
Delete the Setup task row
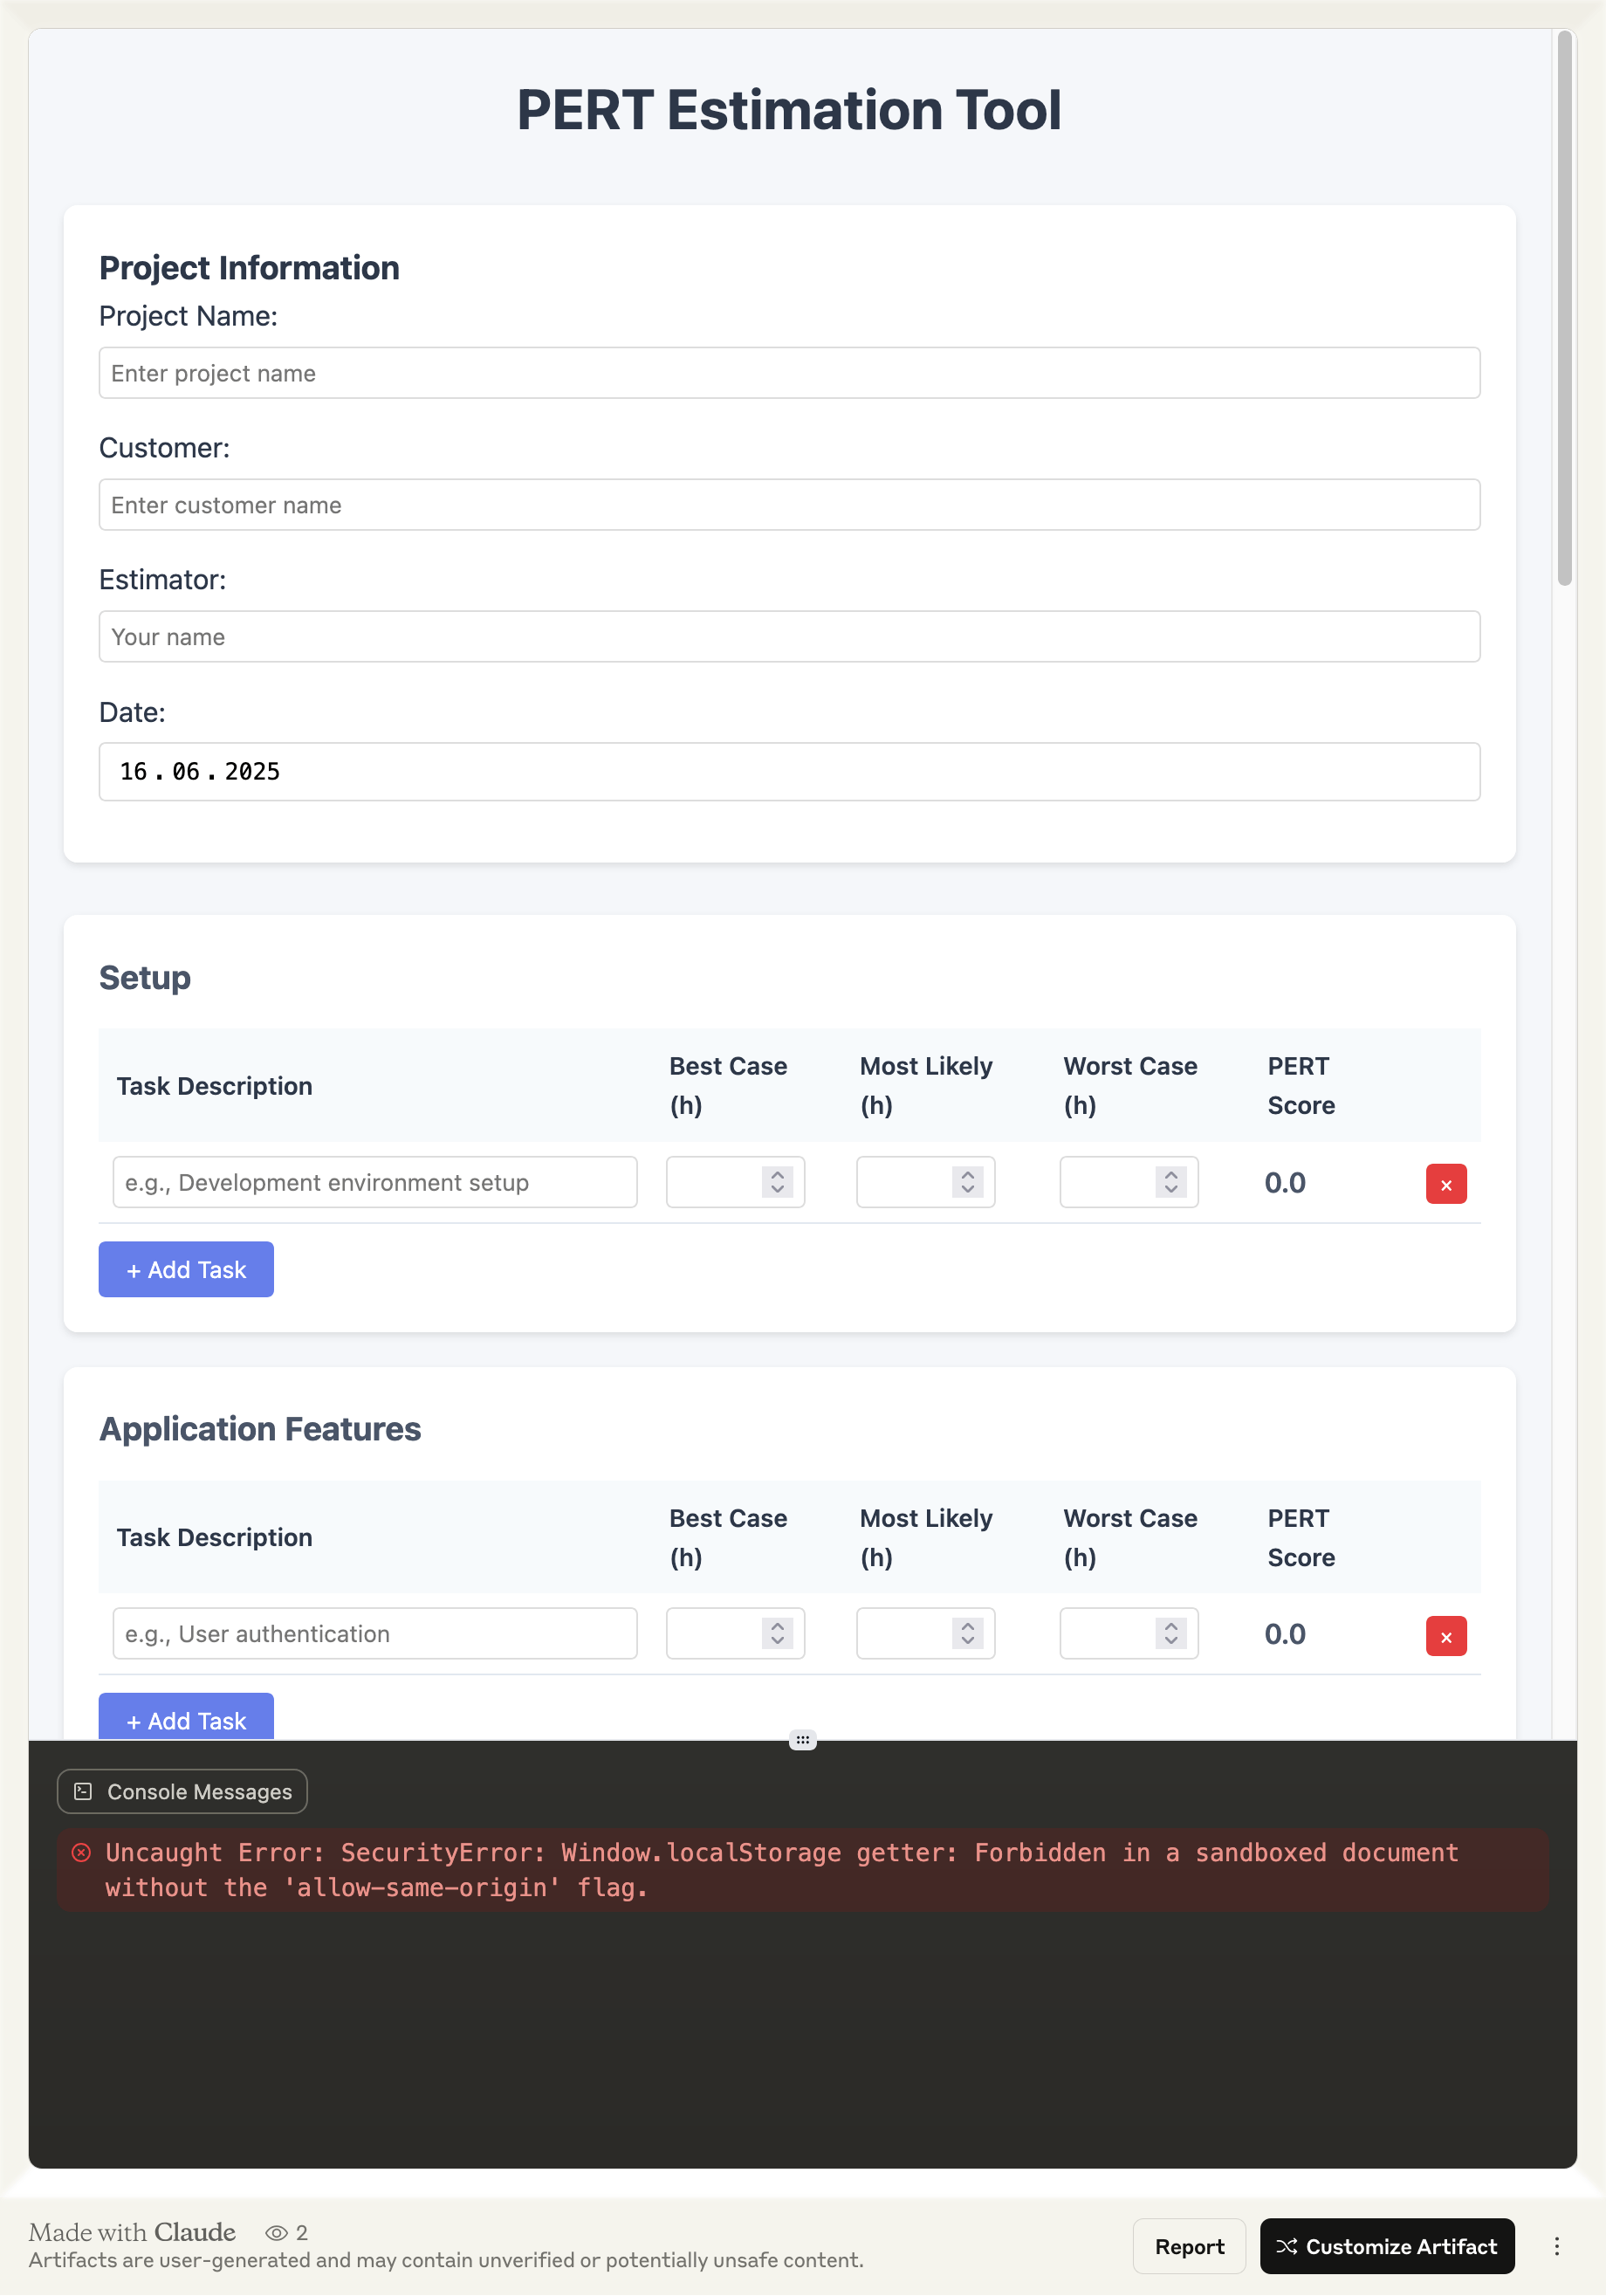1445,1184
